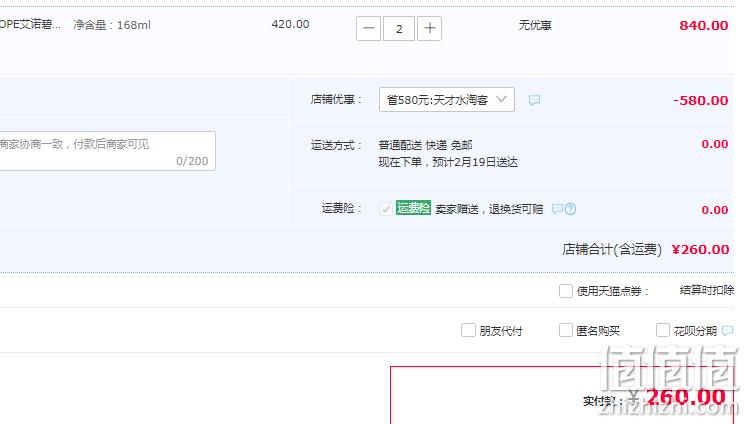Click the 0/200 character counter

(192, 161)
